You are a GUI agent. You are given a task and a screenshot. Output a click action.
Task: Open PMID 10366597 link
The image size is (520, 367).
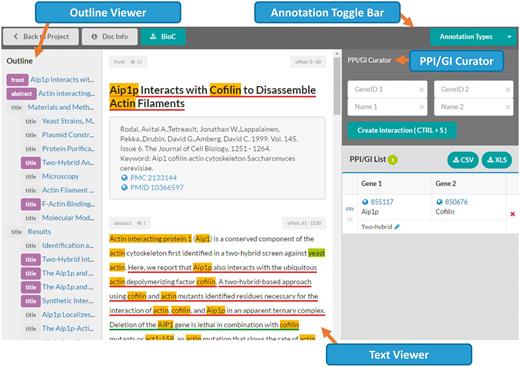(157, 188)
